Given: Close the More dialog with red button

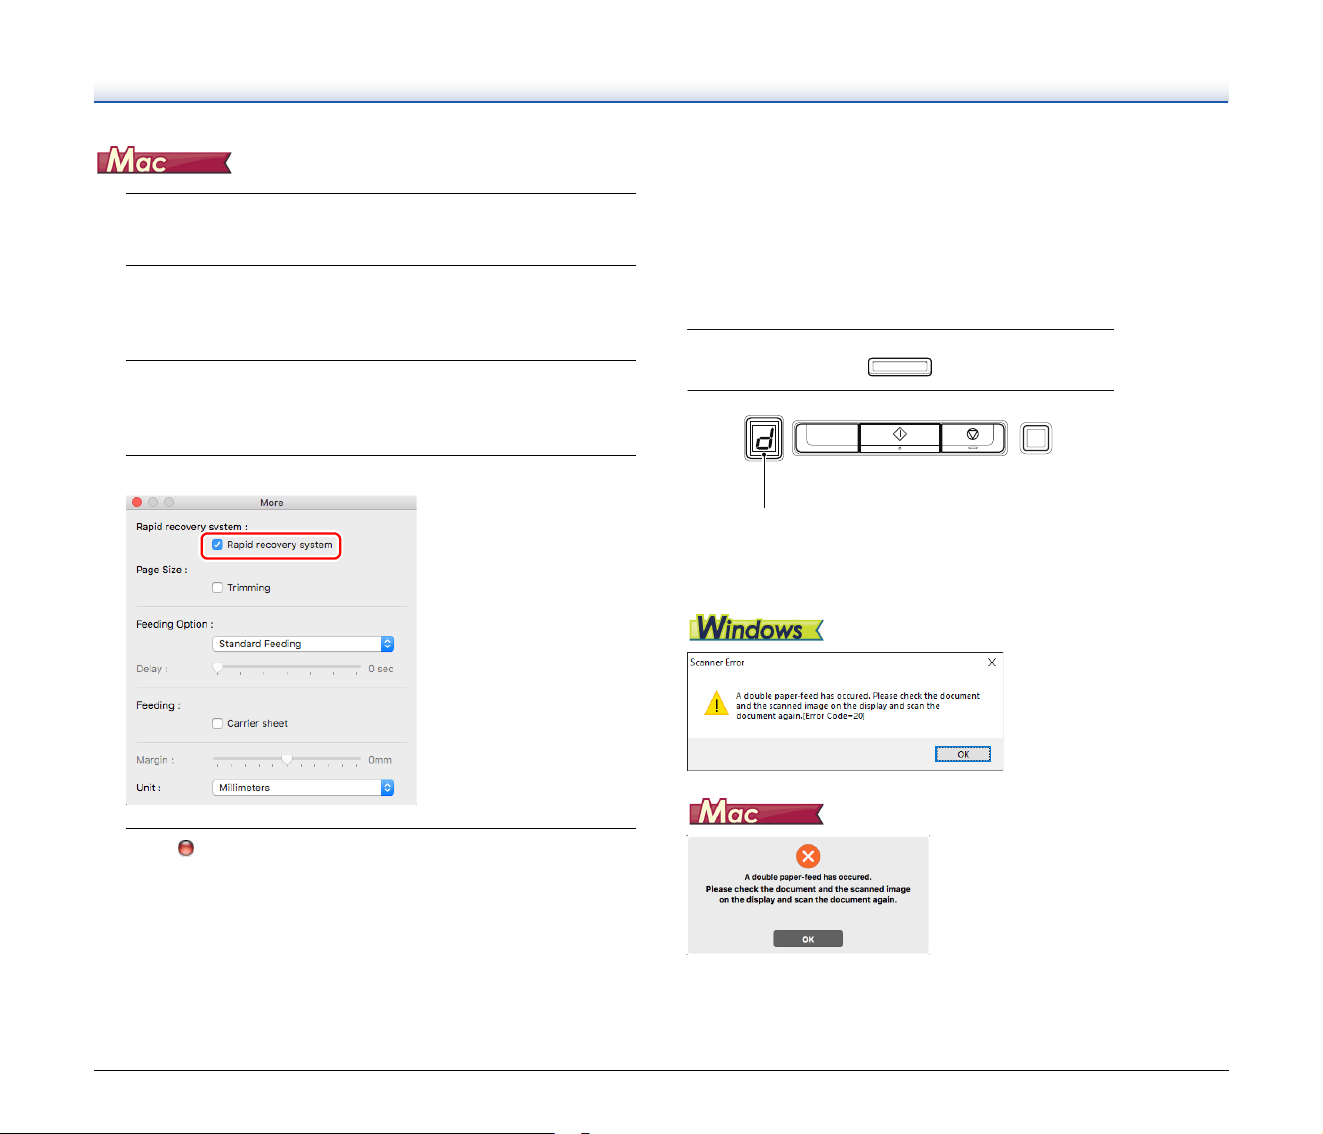Looking at the screenshot, I should (x=137, y=502).
